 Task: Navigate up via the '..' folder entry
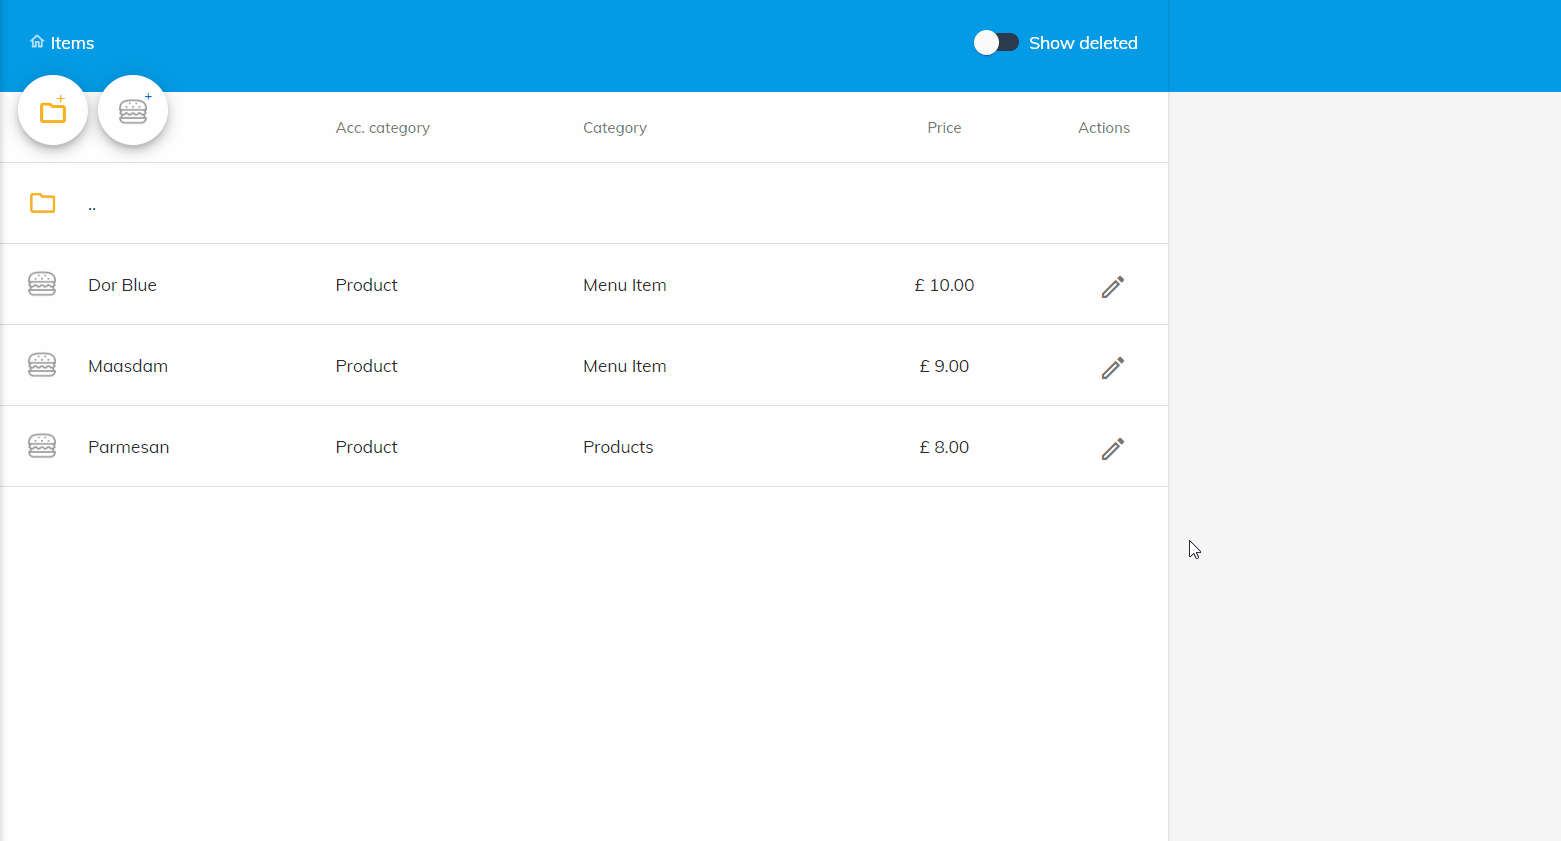point(92,206)
